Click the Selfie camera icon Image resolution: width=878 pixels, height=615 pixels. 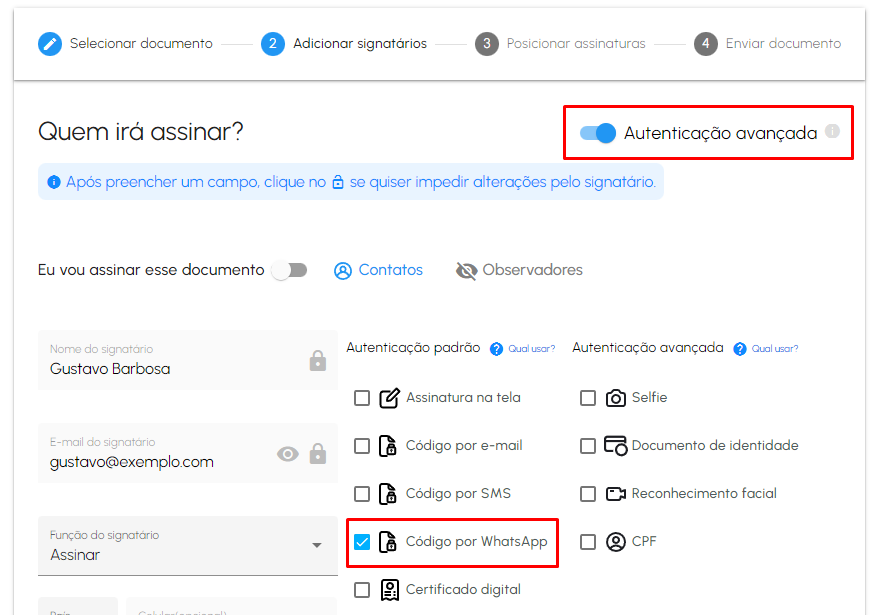click(x=615, y=397)
